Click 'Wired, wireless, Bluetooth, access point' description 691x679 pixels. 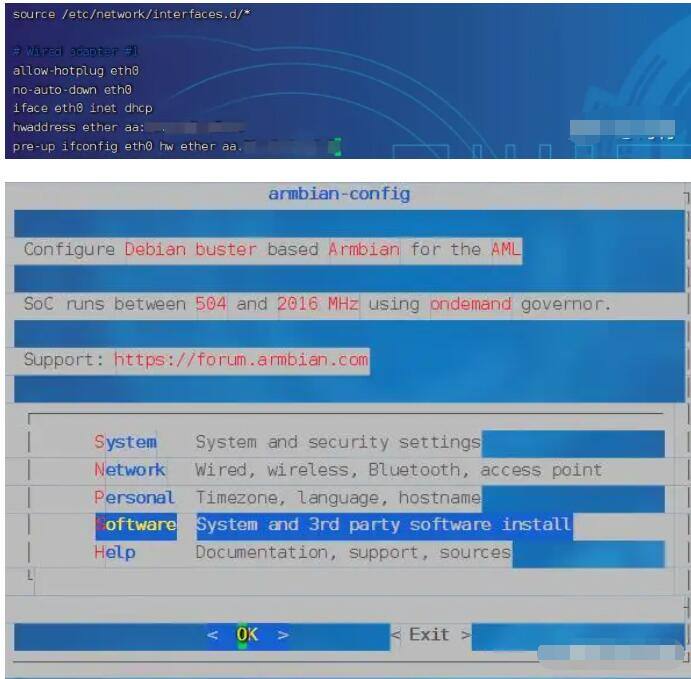click(398, 470)
